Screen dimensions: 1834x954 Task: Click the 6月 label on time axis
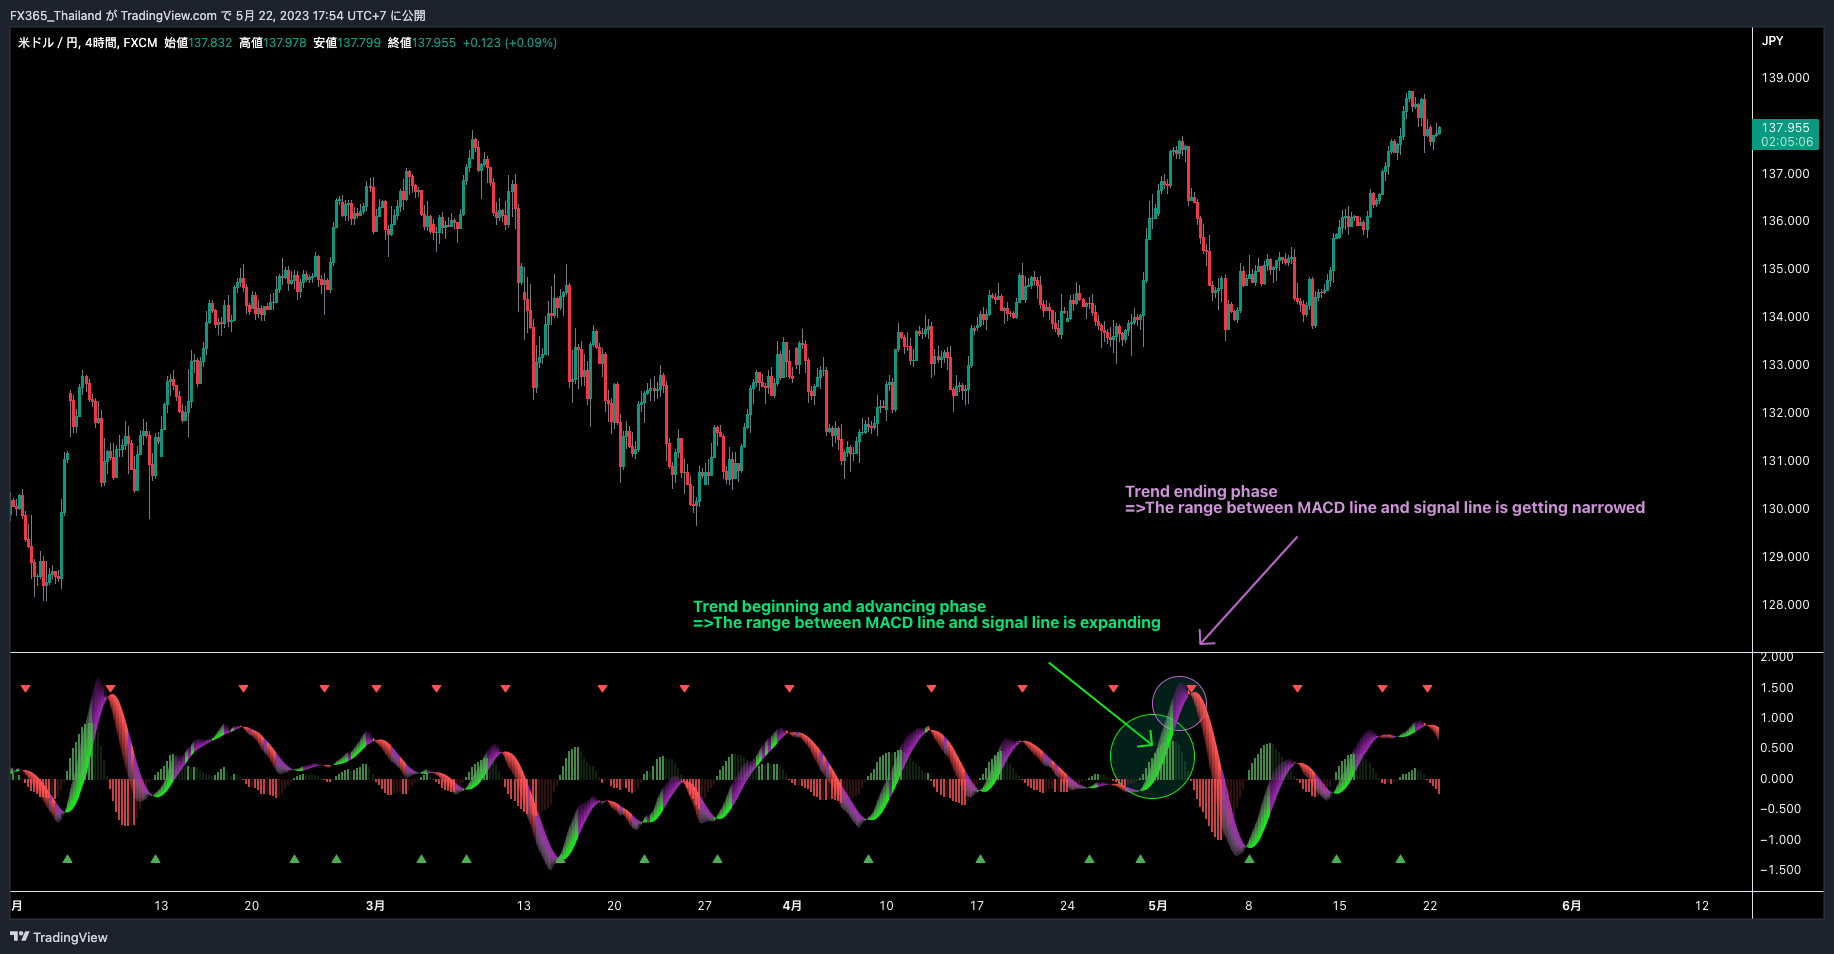click(1572, 906)
